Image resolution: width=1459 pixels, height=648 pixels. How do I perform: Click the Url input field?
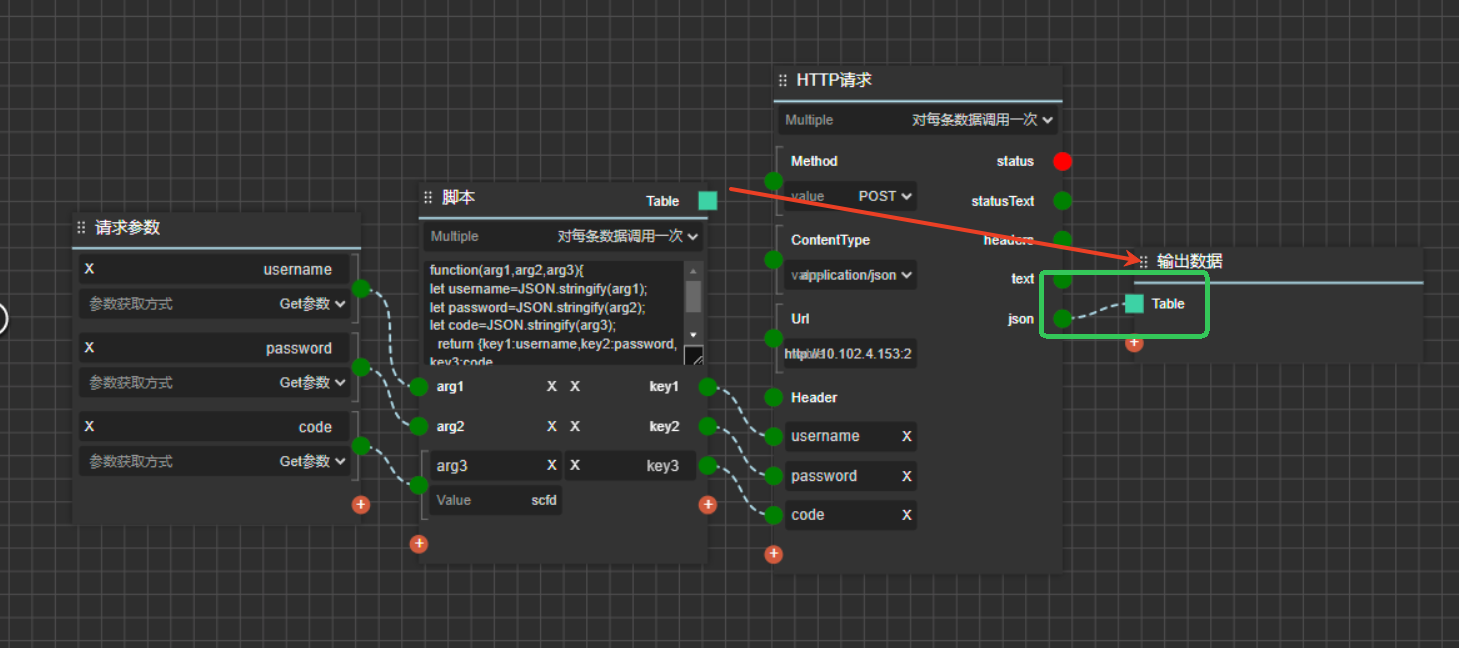click(x=850, y=354)
